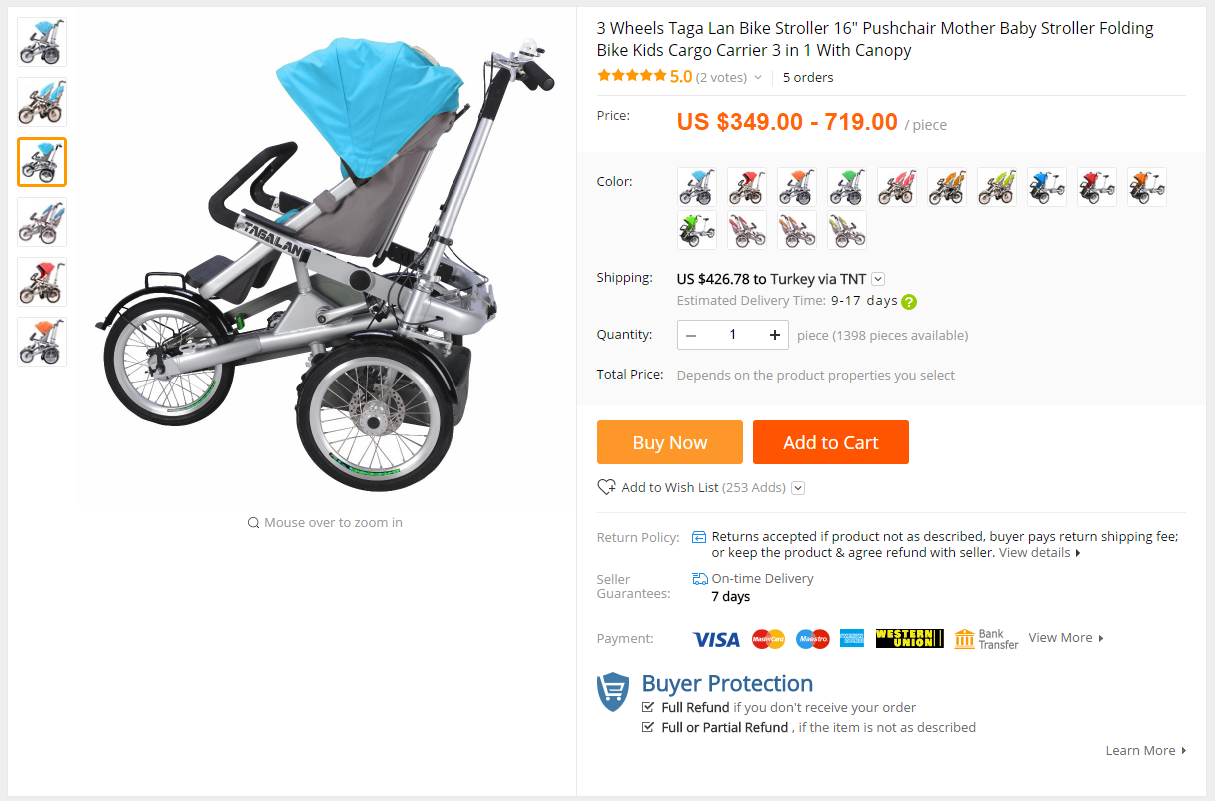The image size is (1215, 801).
Task: Click the green delivery time help icon
Action: click(x=909, y=301)
